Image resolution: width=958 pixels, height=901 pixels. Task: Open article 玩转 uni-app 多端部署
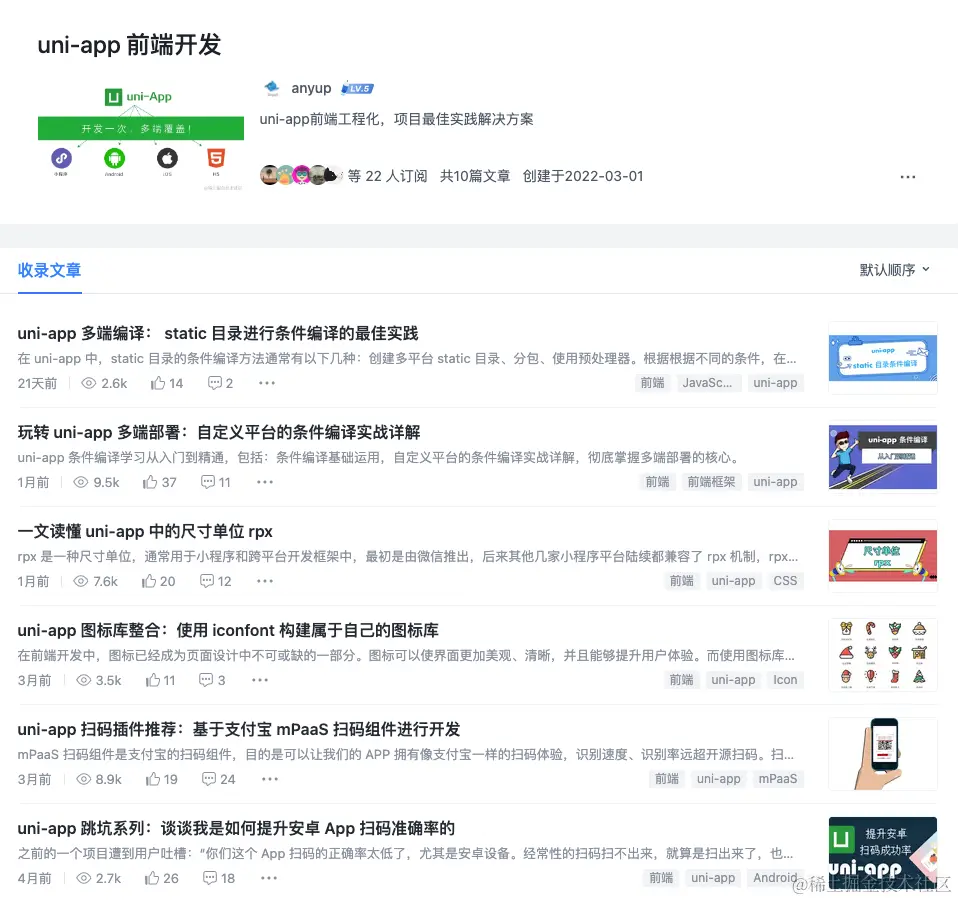pos(219,432)
